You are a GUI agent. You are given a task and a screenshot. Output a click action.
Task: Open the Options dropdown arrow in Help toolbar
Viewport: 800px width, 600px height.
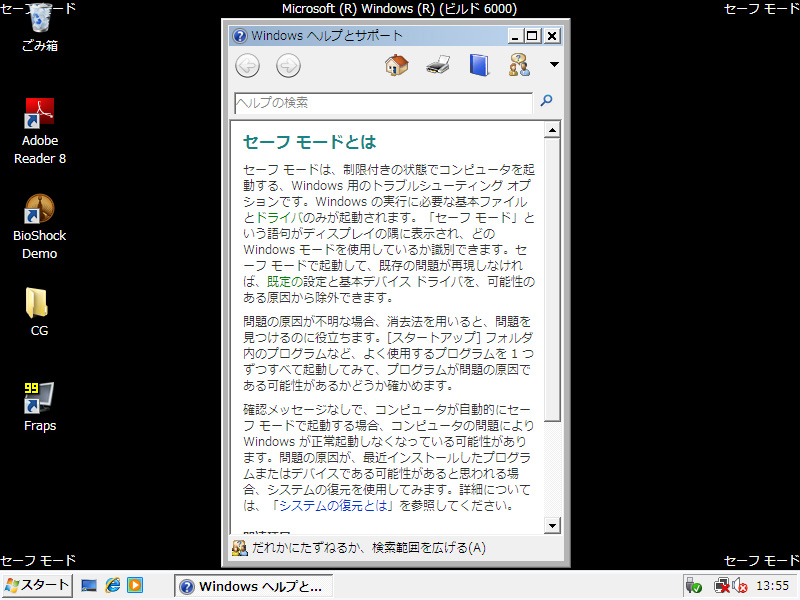554,66
